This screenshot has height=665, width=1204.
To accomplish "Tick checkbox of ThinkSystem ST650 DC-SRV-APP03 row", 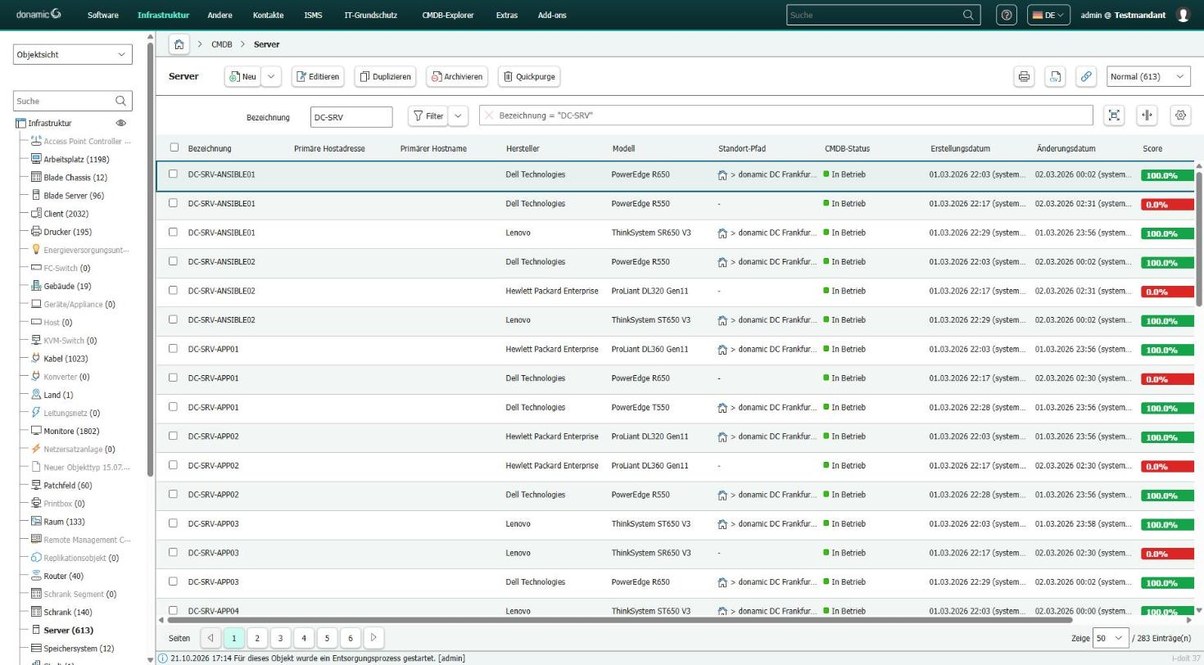I will click(x=173, y=523).
